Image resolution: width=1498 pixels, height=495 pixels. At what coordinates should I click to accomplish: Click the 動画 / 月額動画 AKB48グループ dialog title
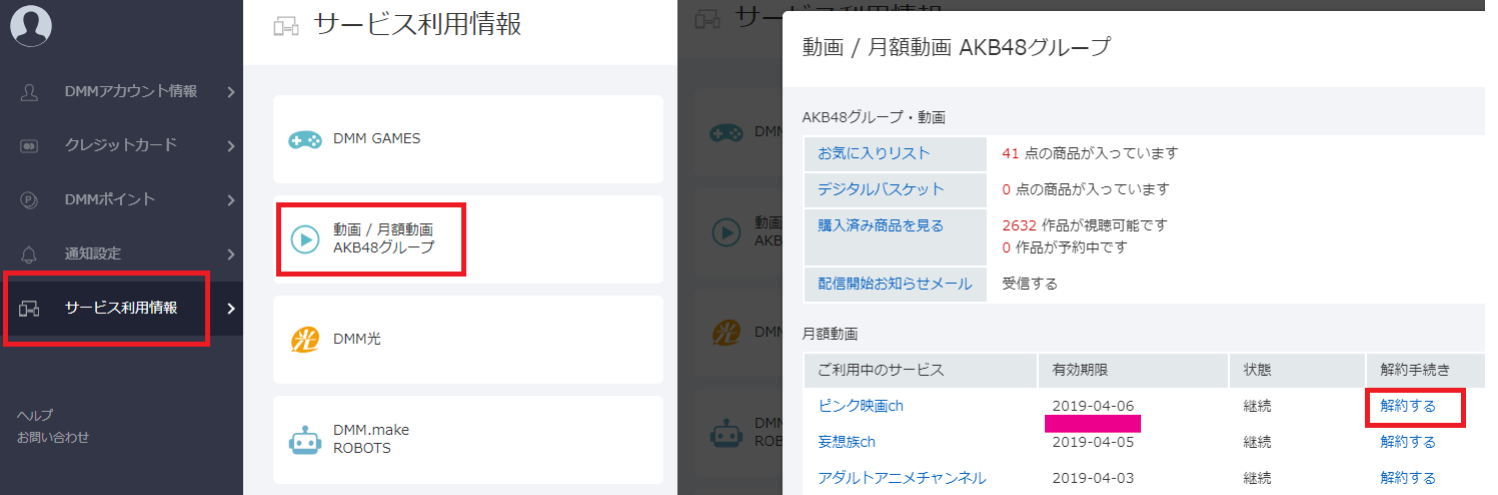[x=957, y=47]
